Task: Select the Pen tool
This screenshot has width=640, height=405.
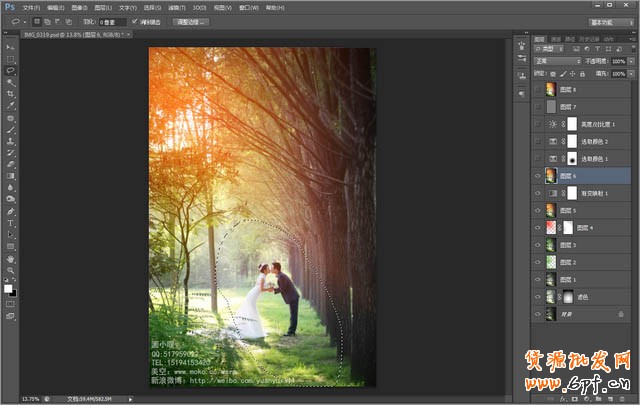Action: tap(10, 211)
